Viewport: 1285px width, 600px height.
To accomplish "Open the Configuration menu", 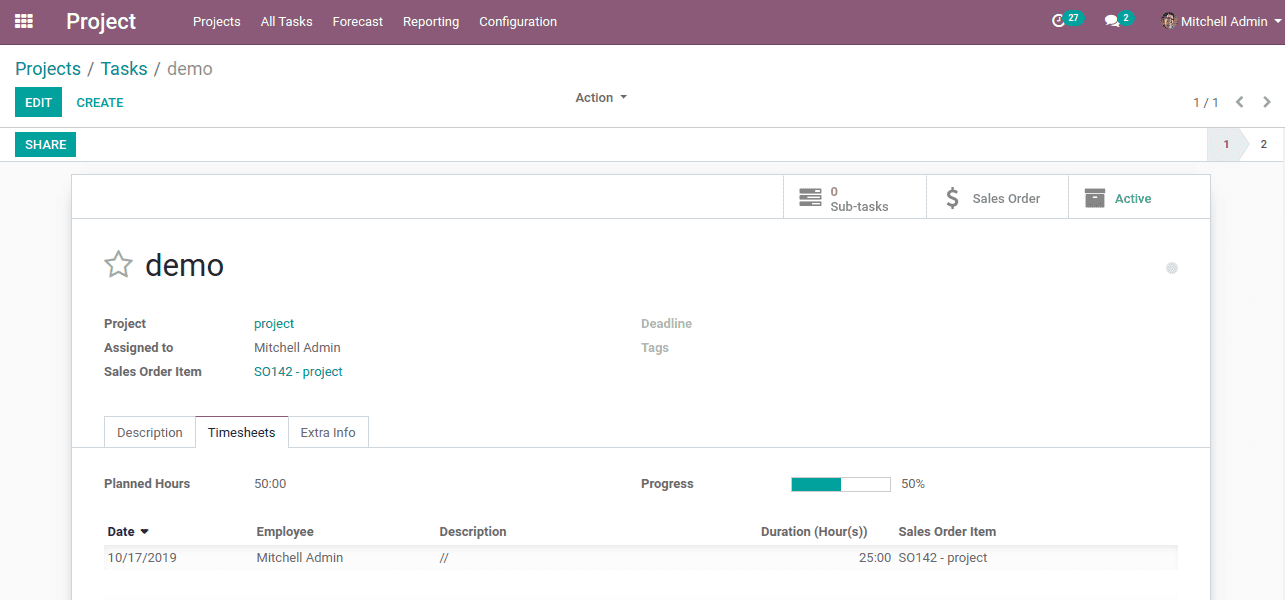I will pyautogui.click(x=518, y=21).
